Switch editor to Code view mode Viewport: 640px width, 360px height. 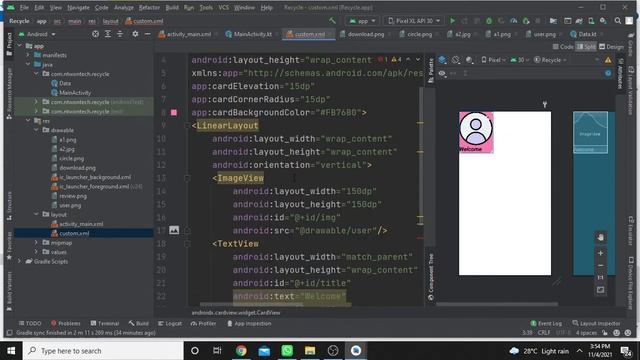[x=563, y=47]
